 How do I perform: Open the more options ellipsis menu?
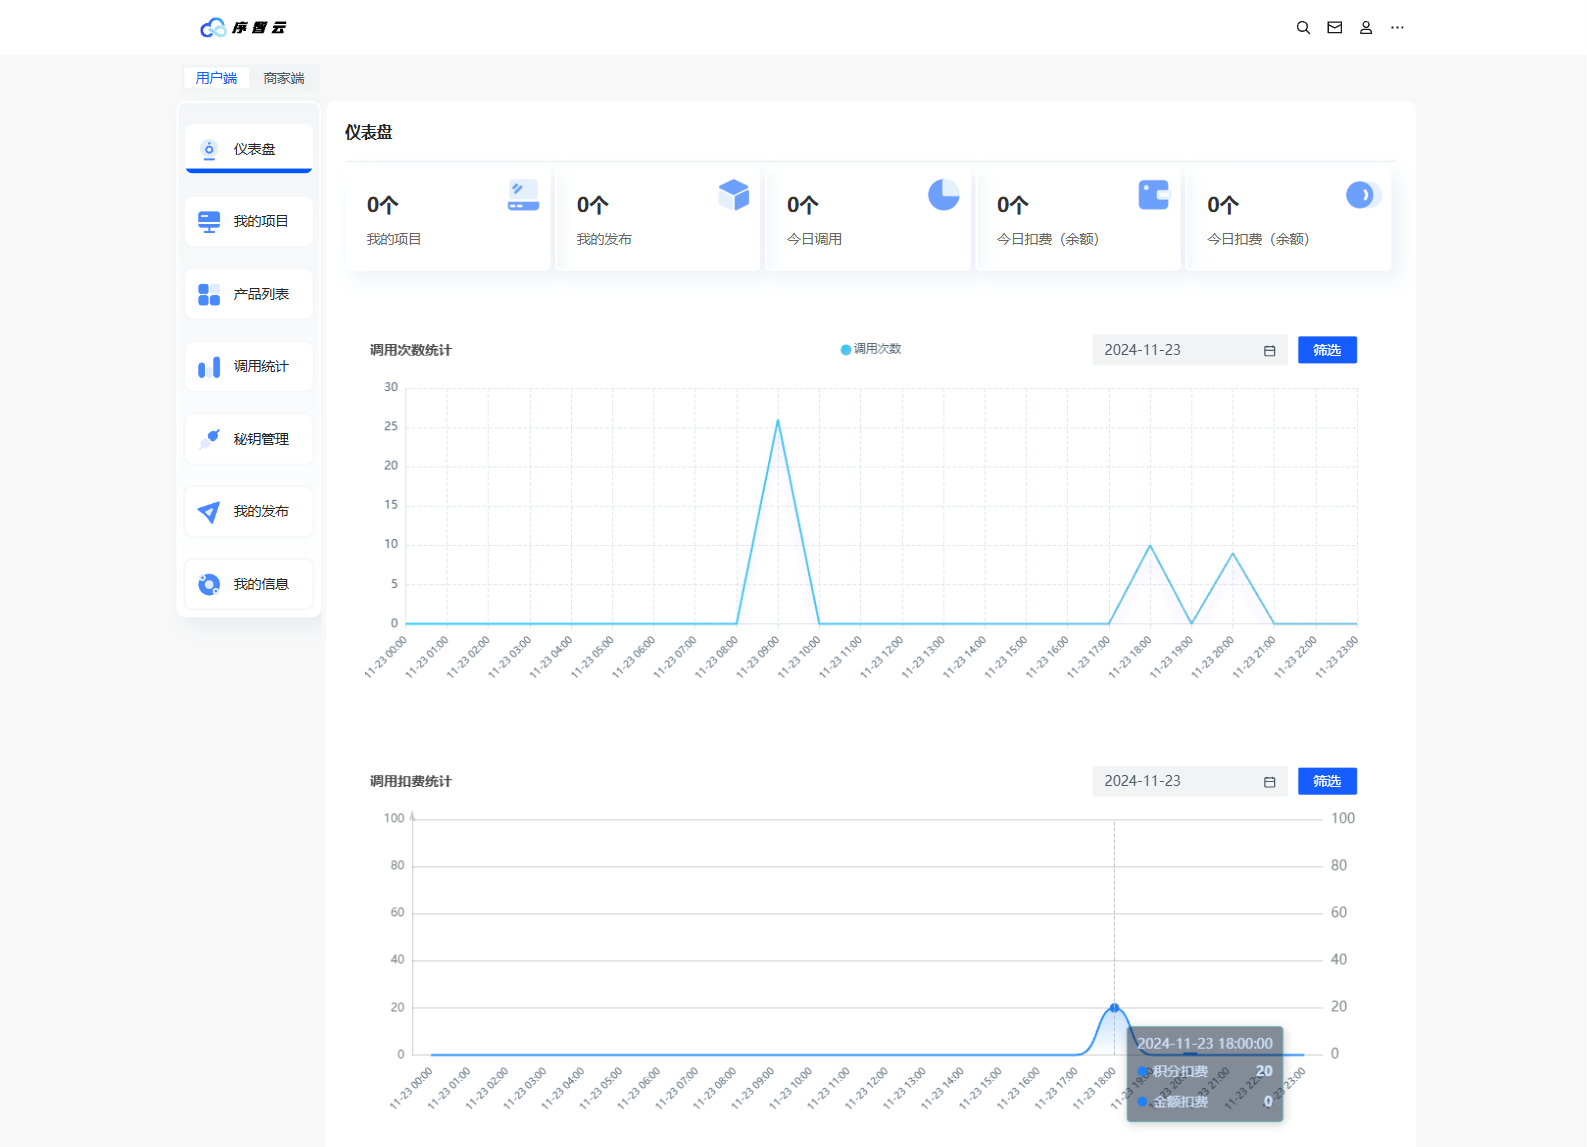pos(1397,28)
